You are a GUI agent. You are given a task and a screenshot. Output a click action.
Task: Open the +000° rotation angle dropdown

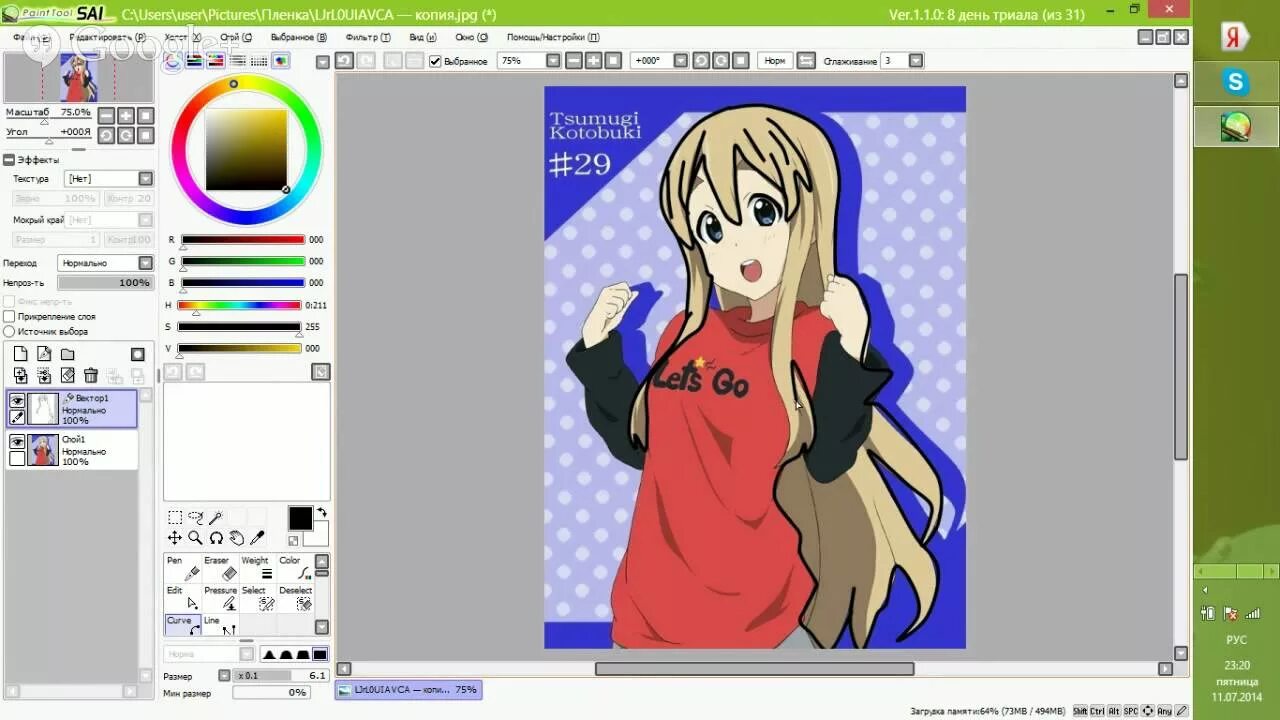click(x=681, y=61)
